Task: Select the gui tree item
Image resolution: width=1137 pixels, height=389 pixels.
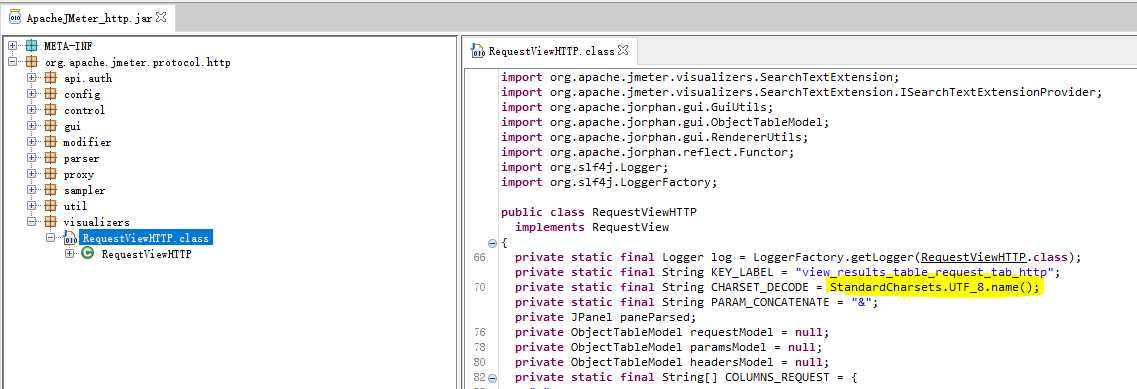Action: pos(73,126)
